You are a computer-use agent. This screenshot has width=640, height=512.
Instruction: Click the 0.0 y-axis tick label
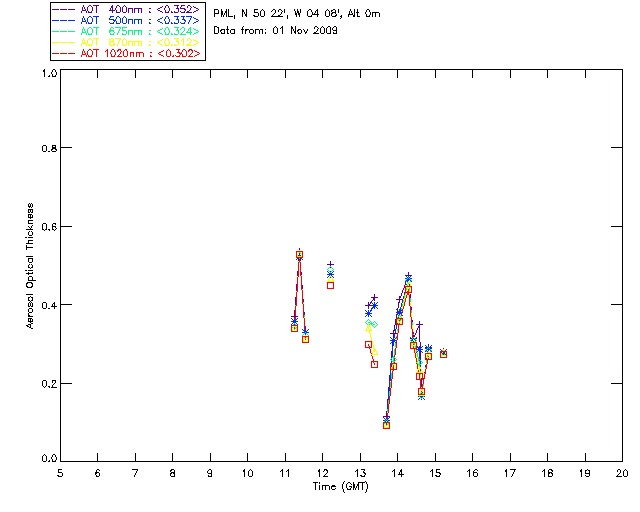(x=49, y=459)
